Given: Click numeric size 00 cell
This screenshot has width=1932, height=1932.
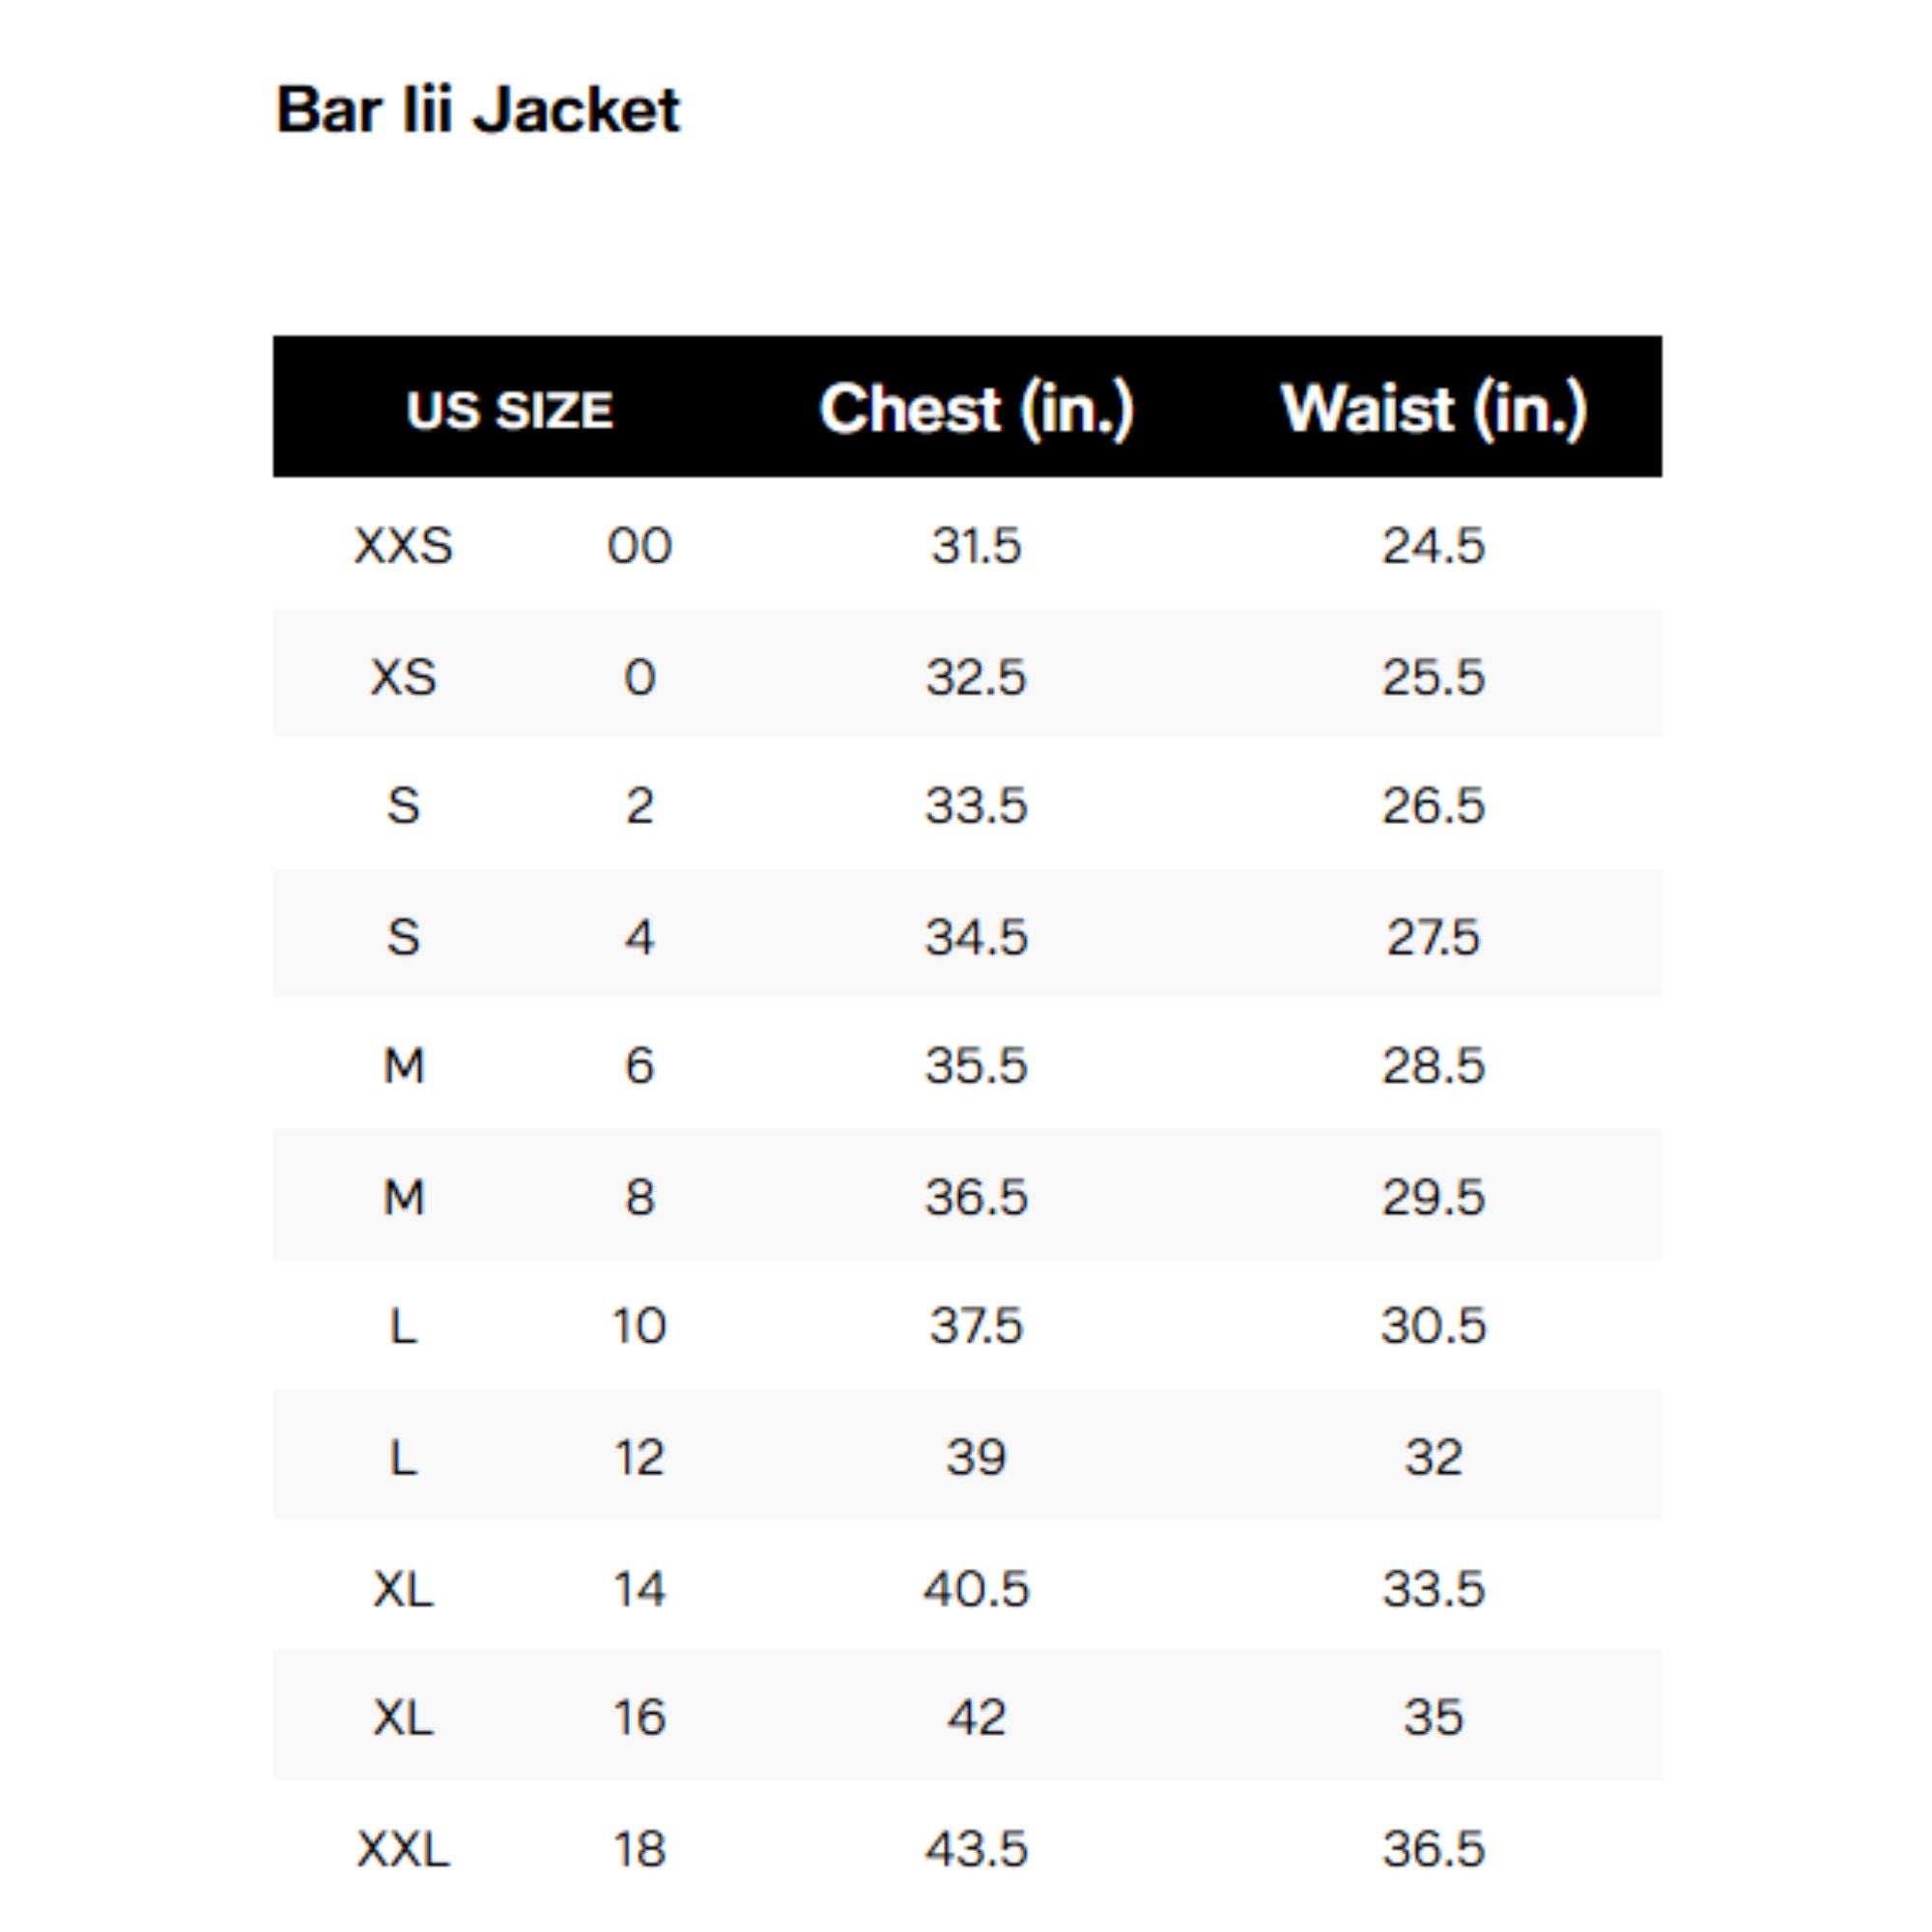Looking at the screenshot, I should coord(639,546).
